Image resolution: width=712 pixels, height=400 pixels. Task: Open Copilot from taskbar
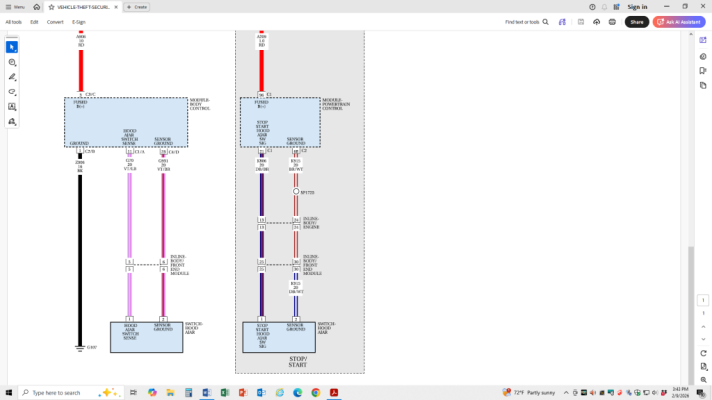152,392
